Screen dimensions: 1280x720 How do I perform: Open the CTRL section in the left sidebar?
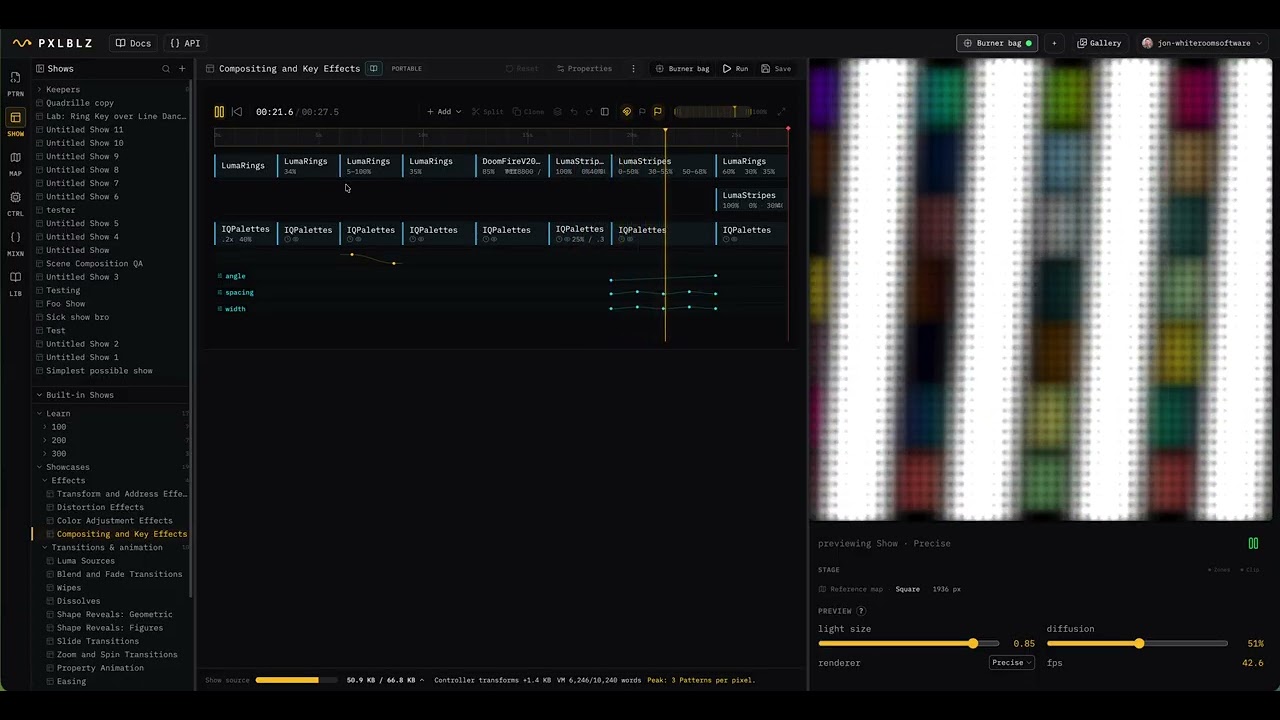[15, 203]
